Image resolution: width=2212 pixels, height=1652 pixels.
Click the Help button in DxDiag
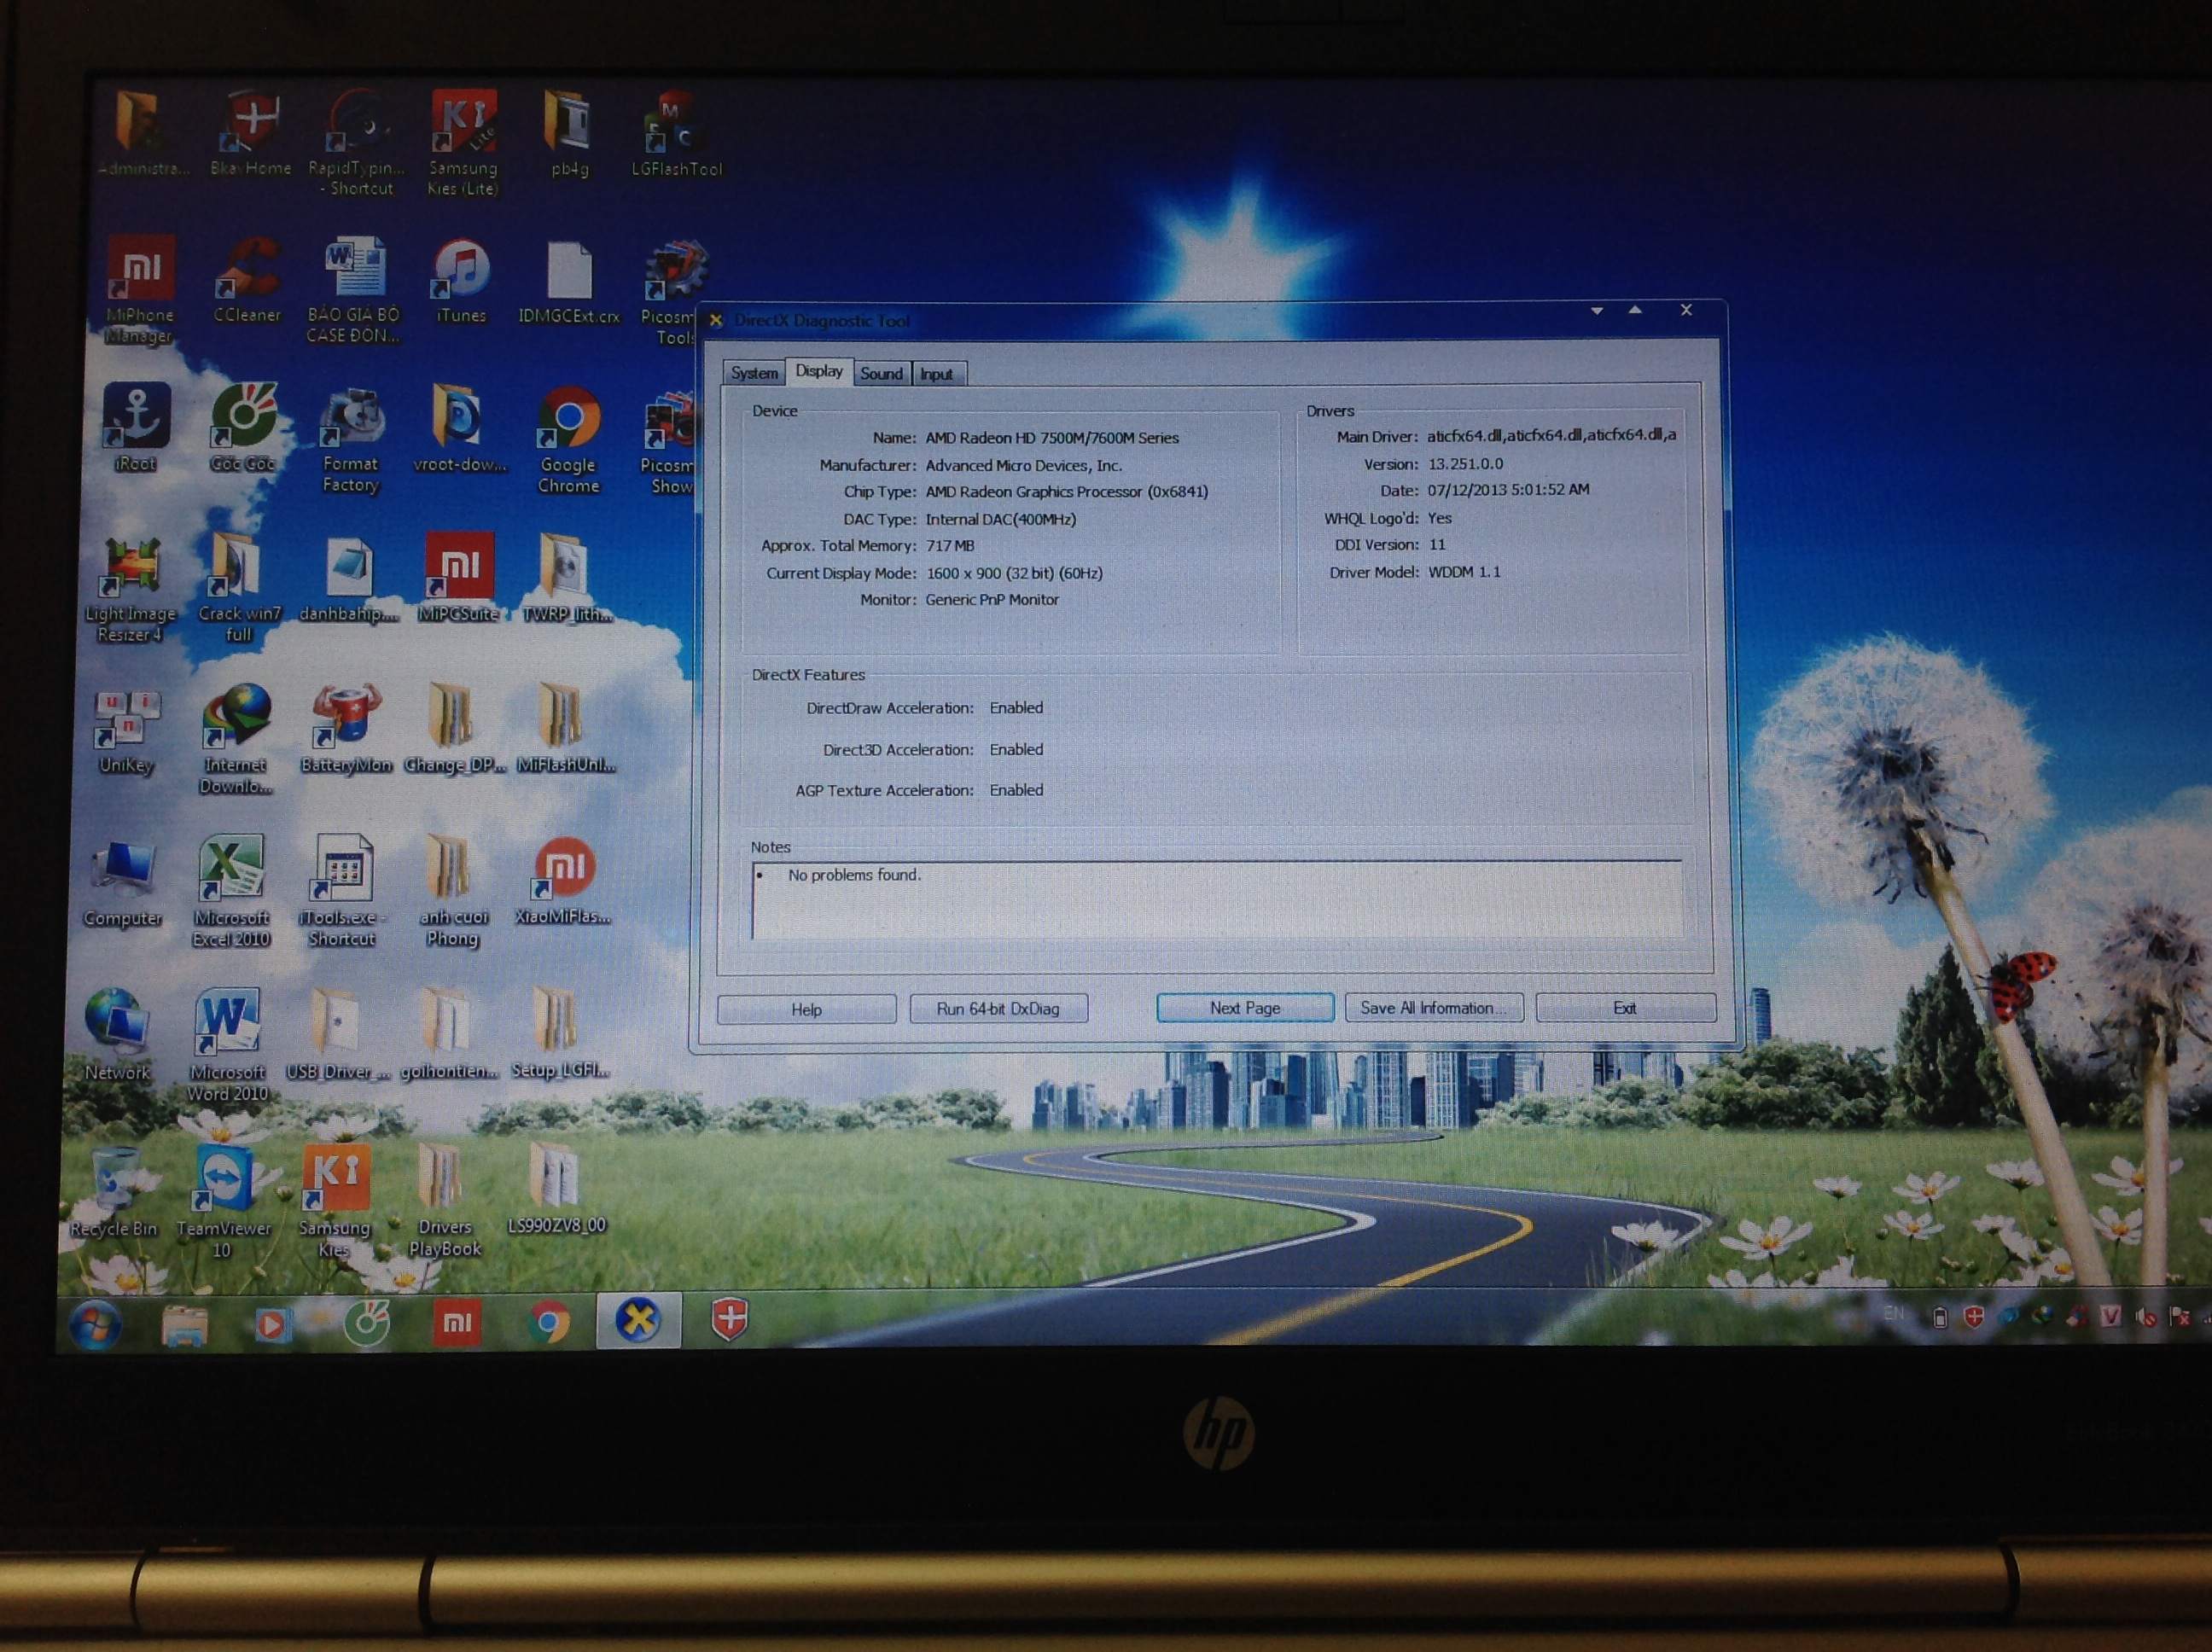[x=806, y=1009]
